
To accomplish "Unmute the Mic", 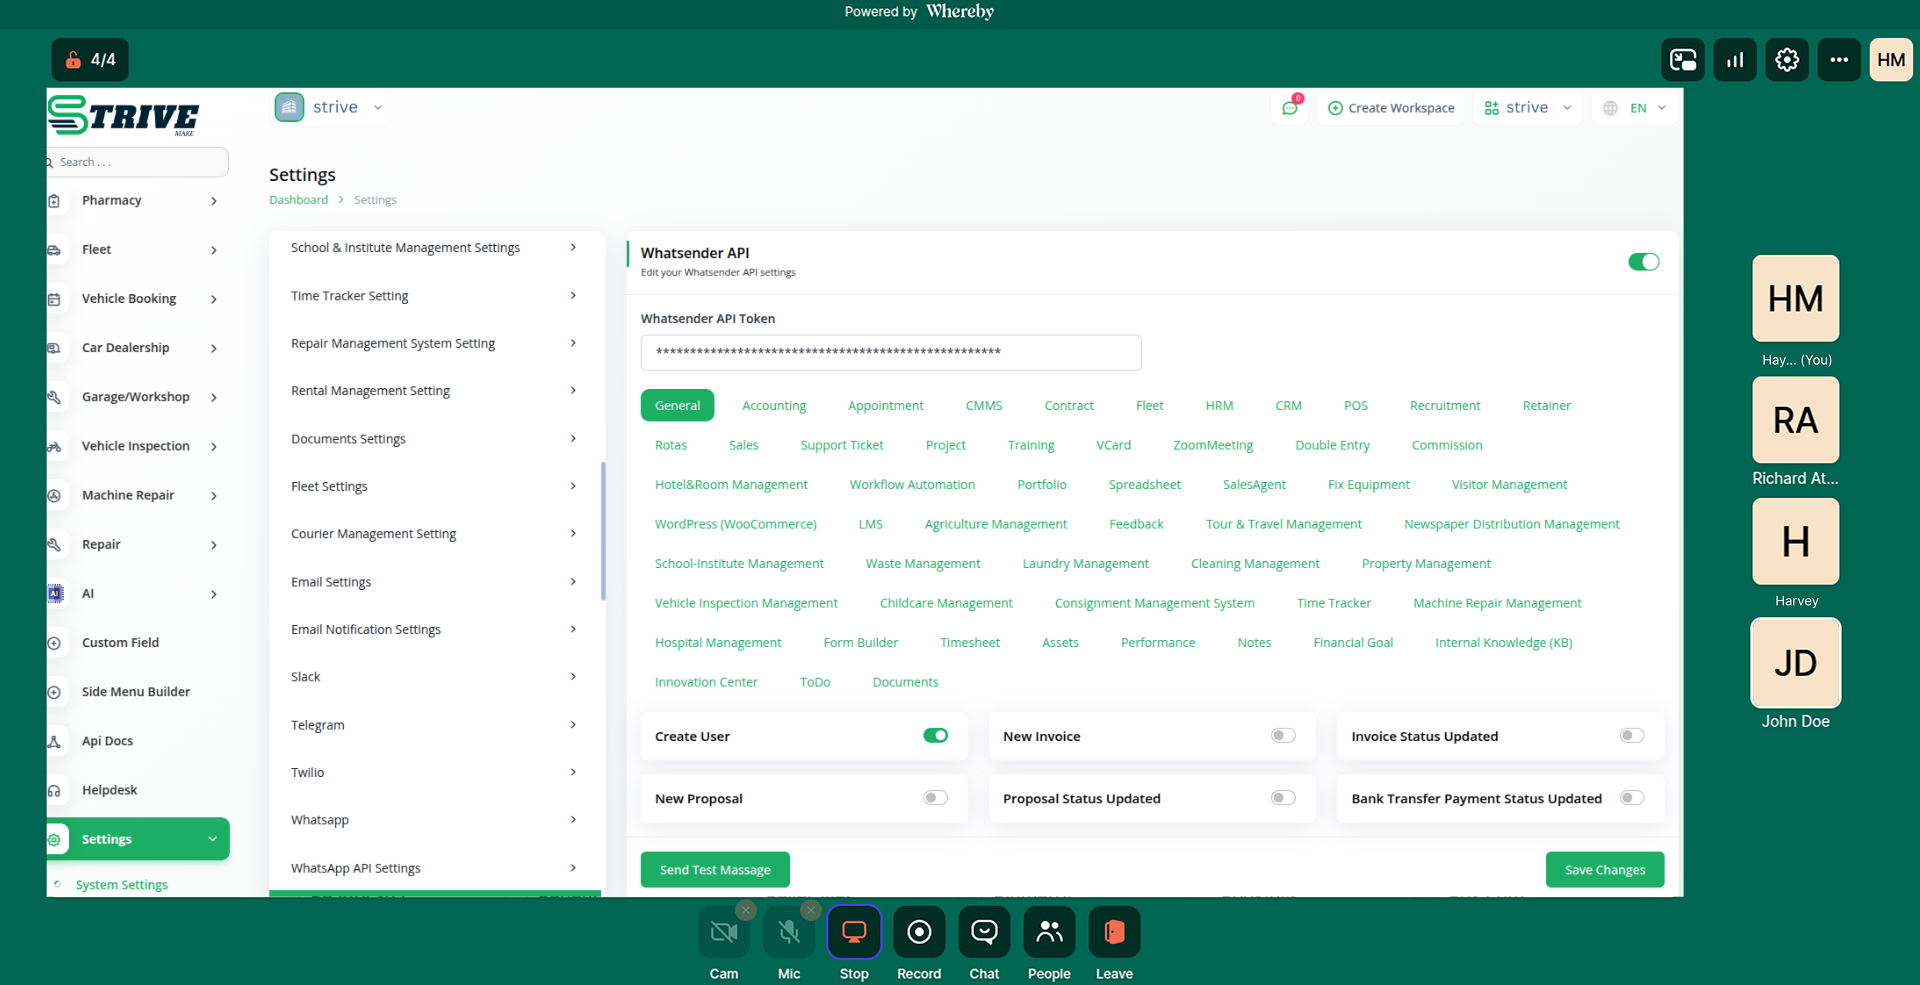I will pyautogui.click(x=789, y=932).
